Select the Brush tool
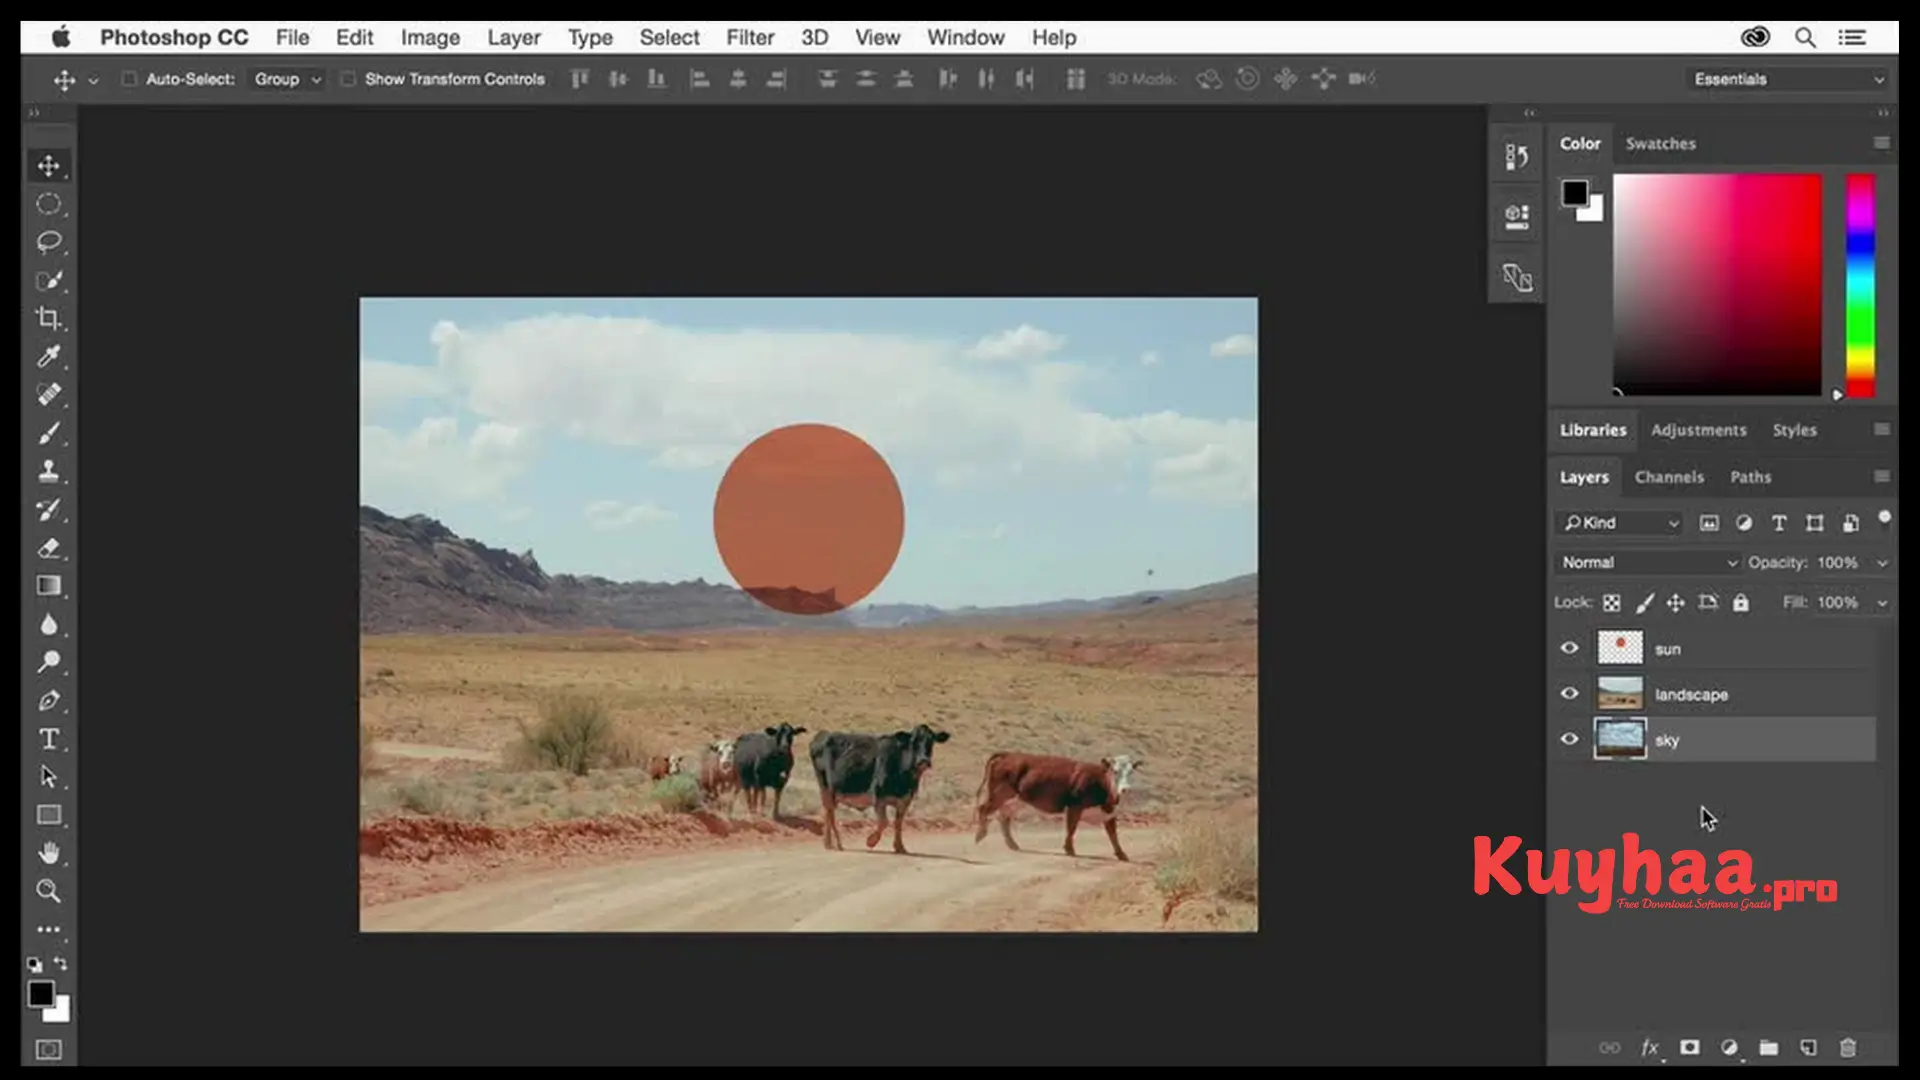Viewport: 1920px width, 1080px height. (48, 433)
